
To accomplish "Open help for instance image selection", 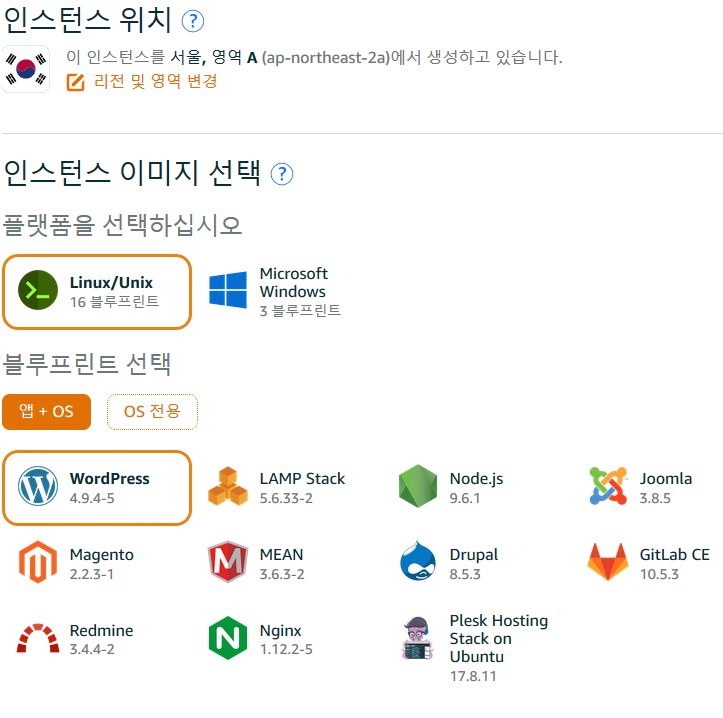I will coord(282,174).
